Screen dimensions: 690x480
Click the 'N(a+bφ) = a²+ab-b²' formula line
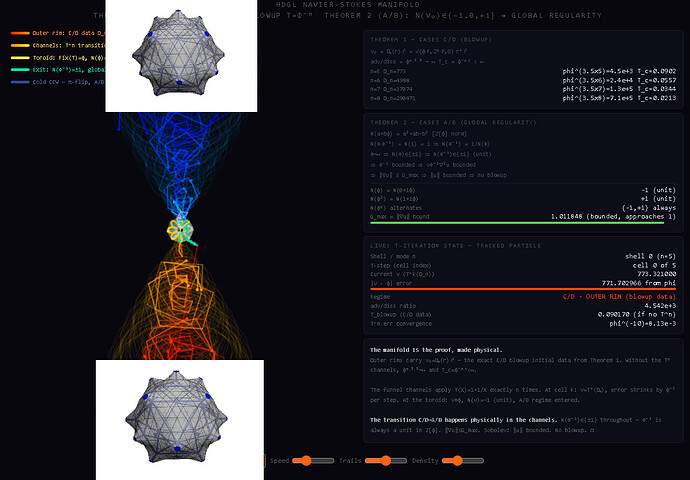click(x=418, y=134)
